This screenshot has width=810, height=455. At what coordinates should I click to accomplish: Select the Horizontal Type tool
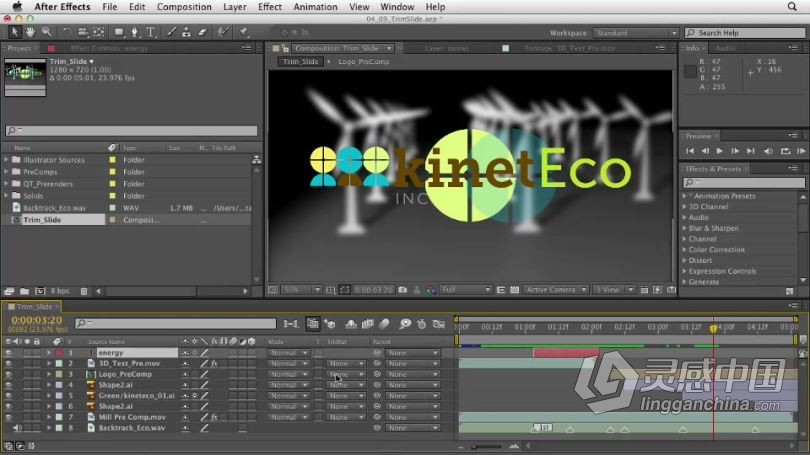click(151, 32)
